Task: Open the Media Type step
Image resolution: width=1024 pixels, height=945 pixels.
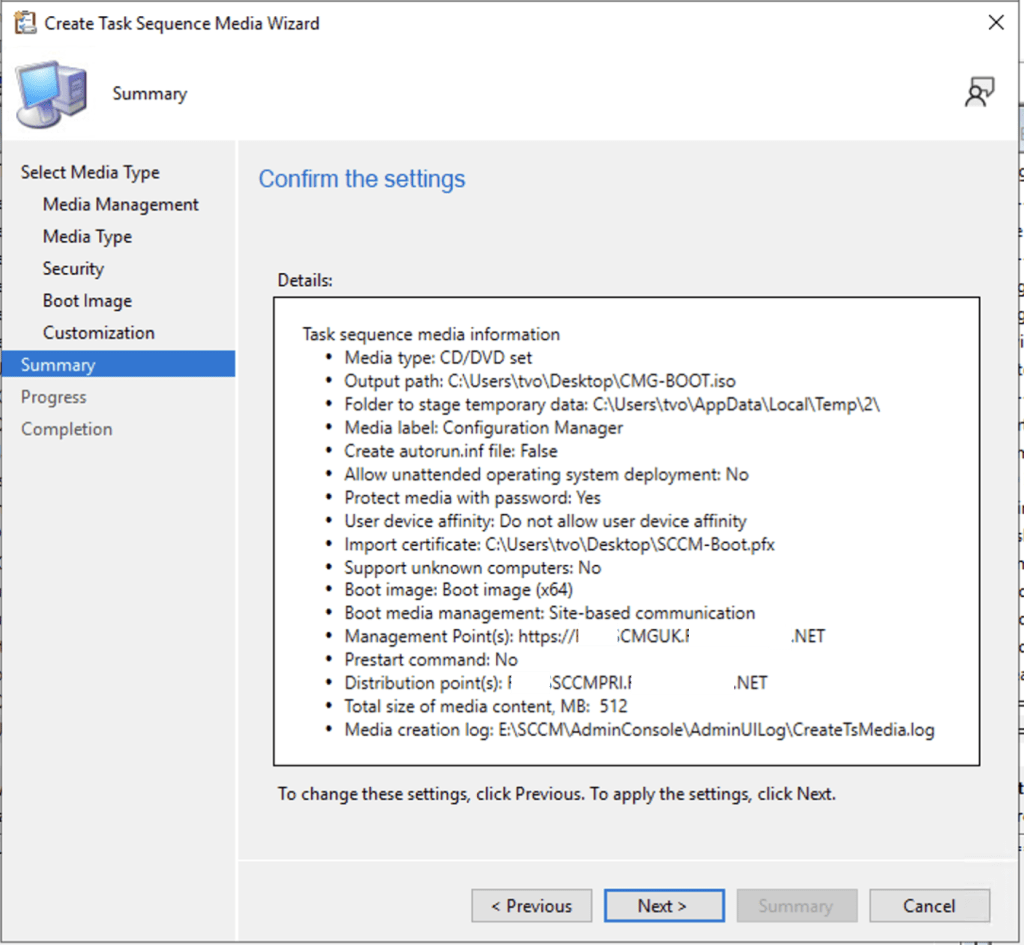Action: [x=87, y=236]
